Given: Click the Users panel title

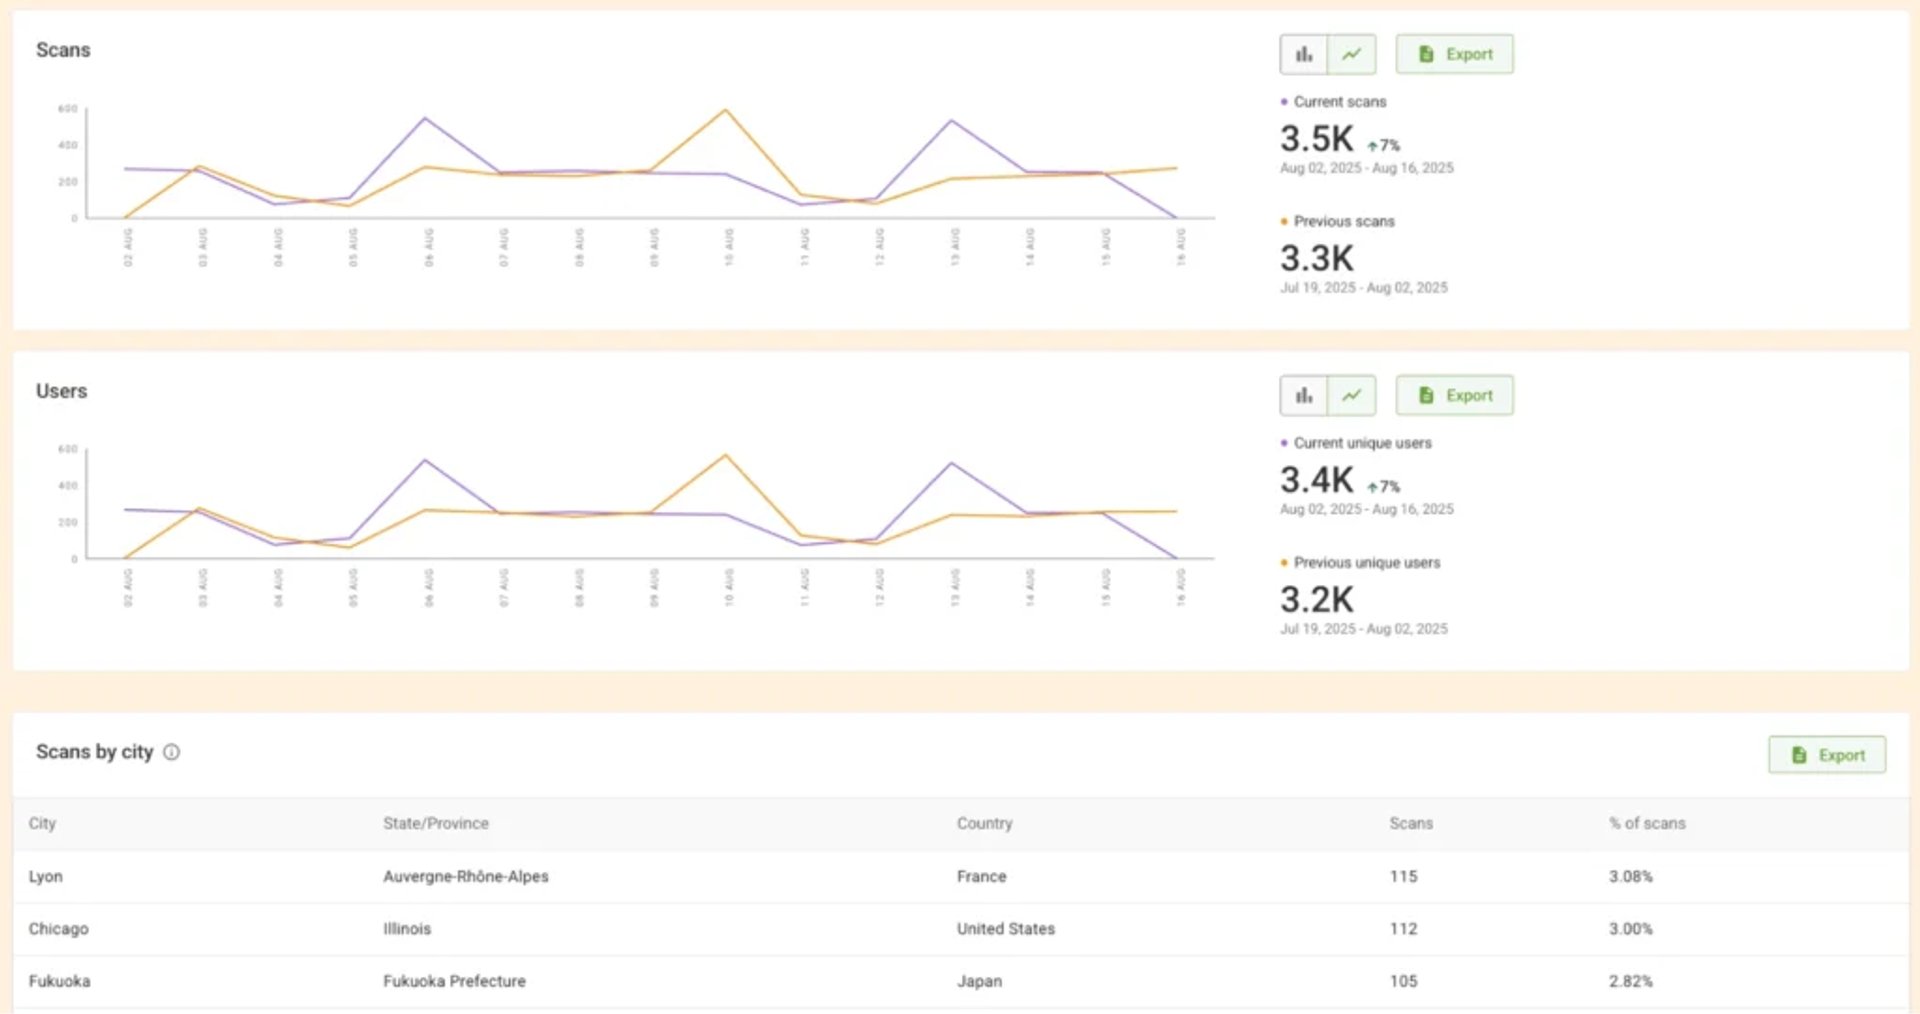Looking at the screenshot, I should pos(62,391).
